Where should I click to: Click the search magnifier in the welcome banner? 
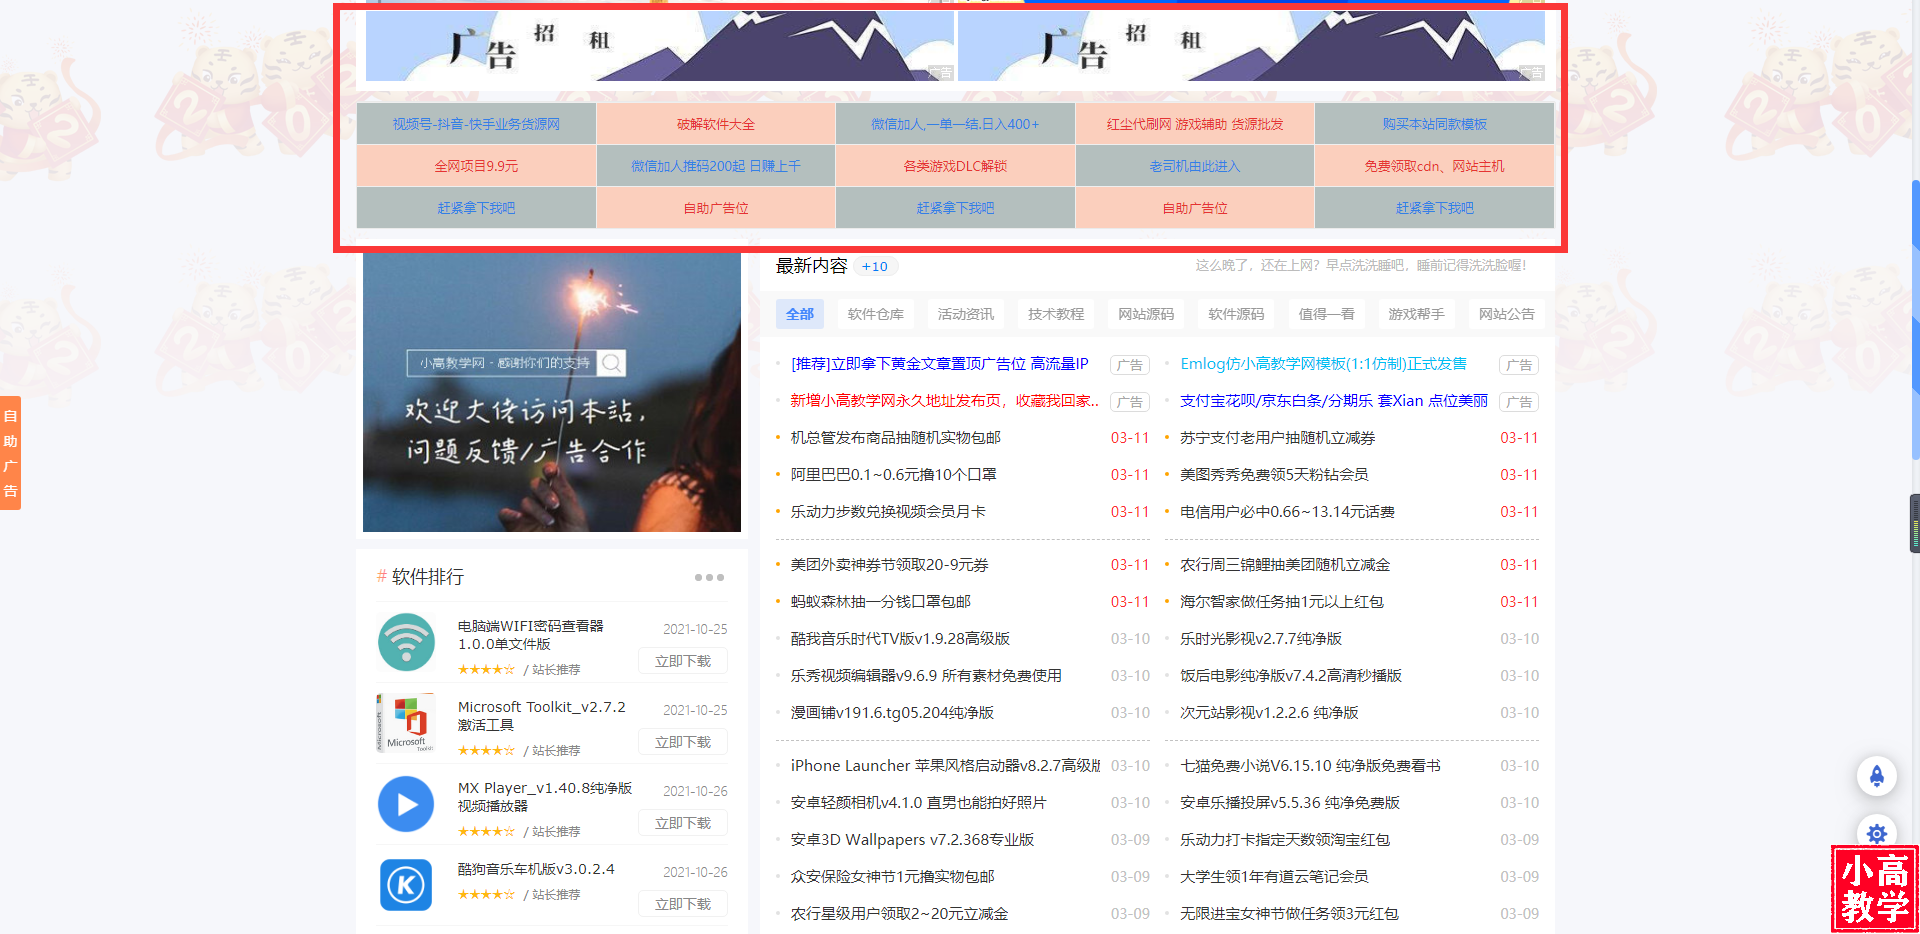611,363
